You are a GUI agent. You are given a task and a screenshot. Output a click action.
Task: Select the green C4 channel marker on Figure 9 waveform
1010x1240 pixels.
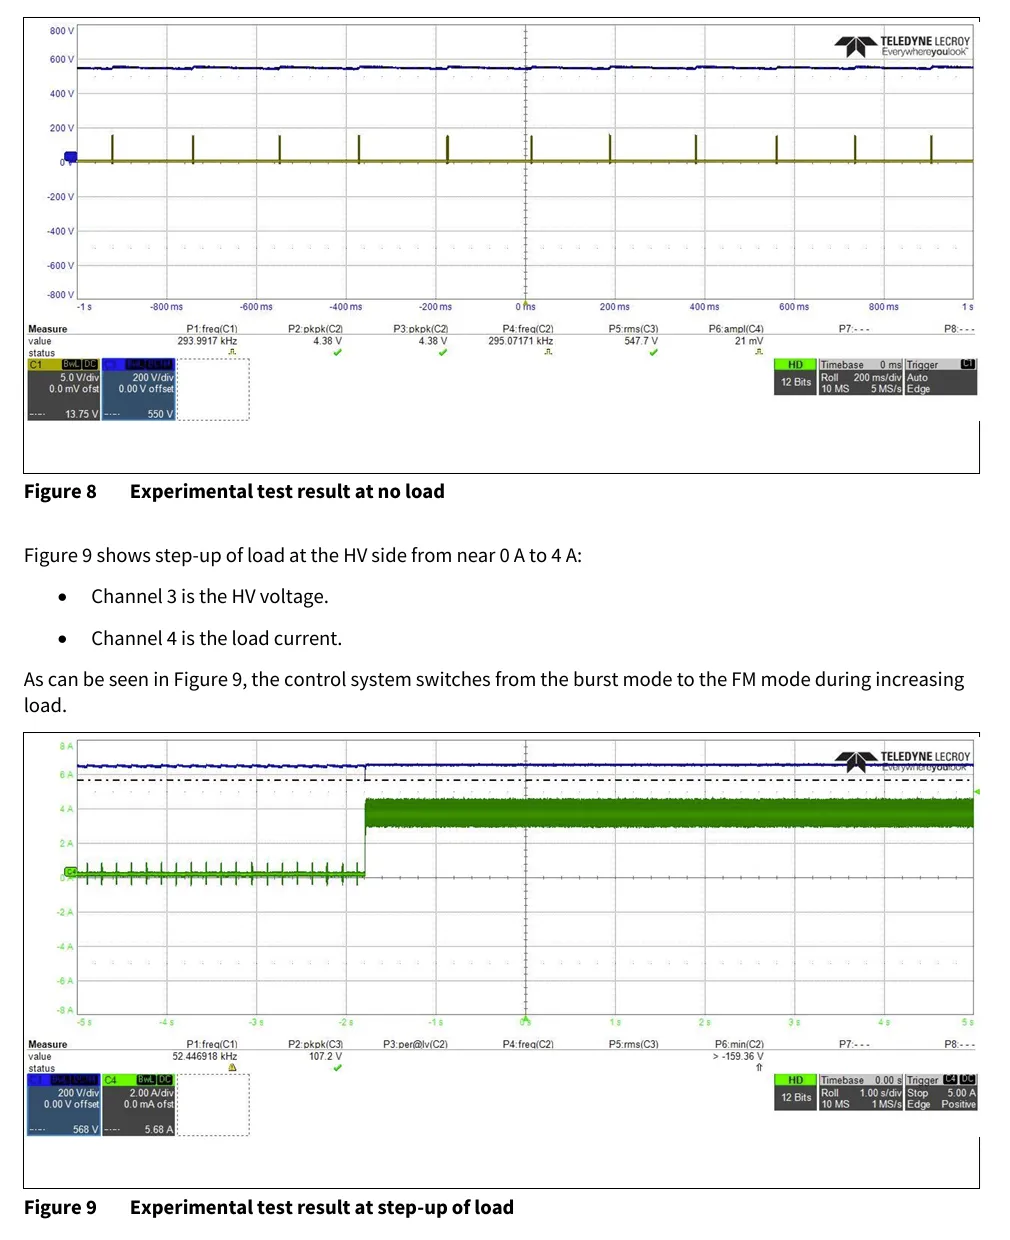pyautogui.click(x=70, y=873)
